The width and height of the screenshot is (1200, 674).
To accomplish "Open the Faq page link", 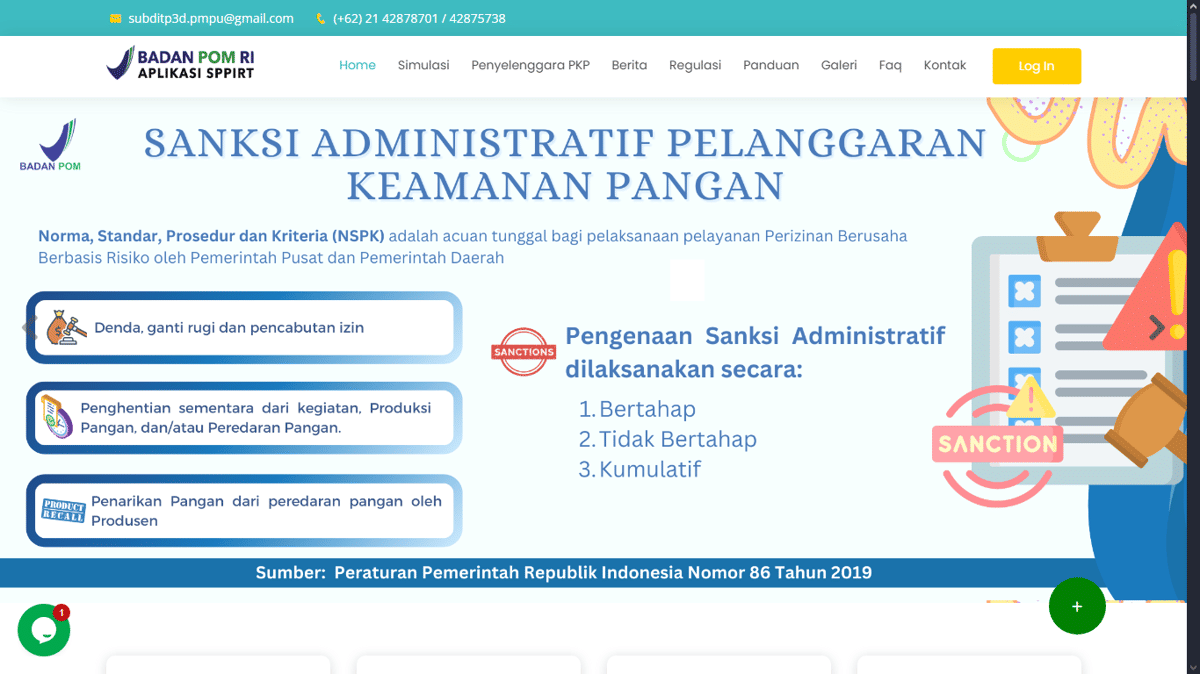I will click(x=890, y=66).
